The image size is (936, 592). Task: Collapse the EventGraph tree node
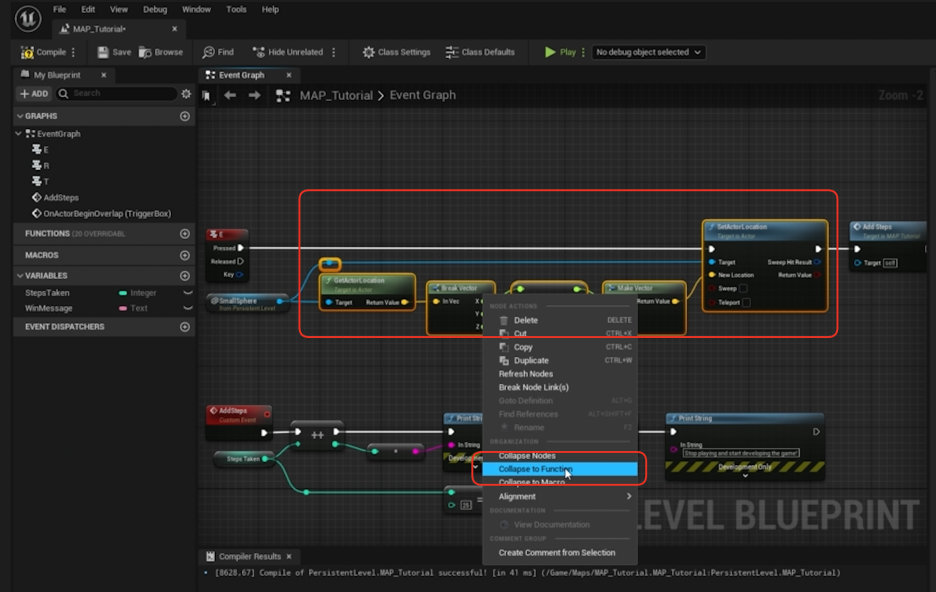pos(19,134)
